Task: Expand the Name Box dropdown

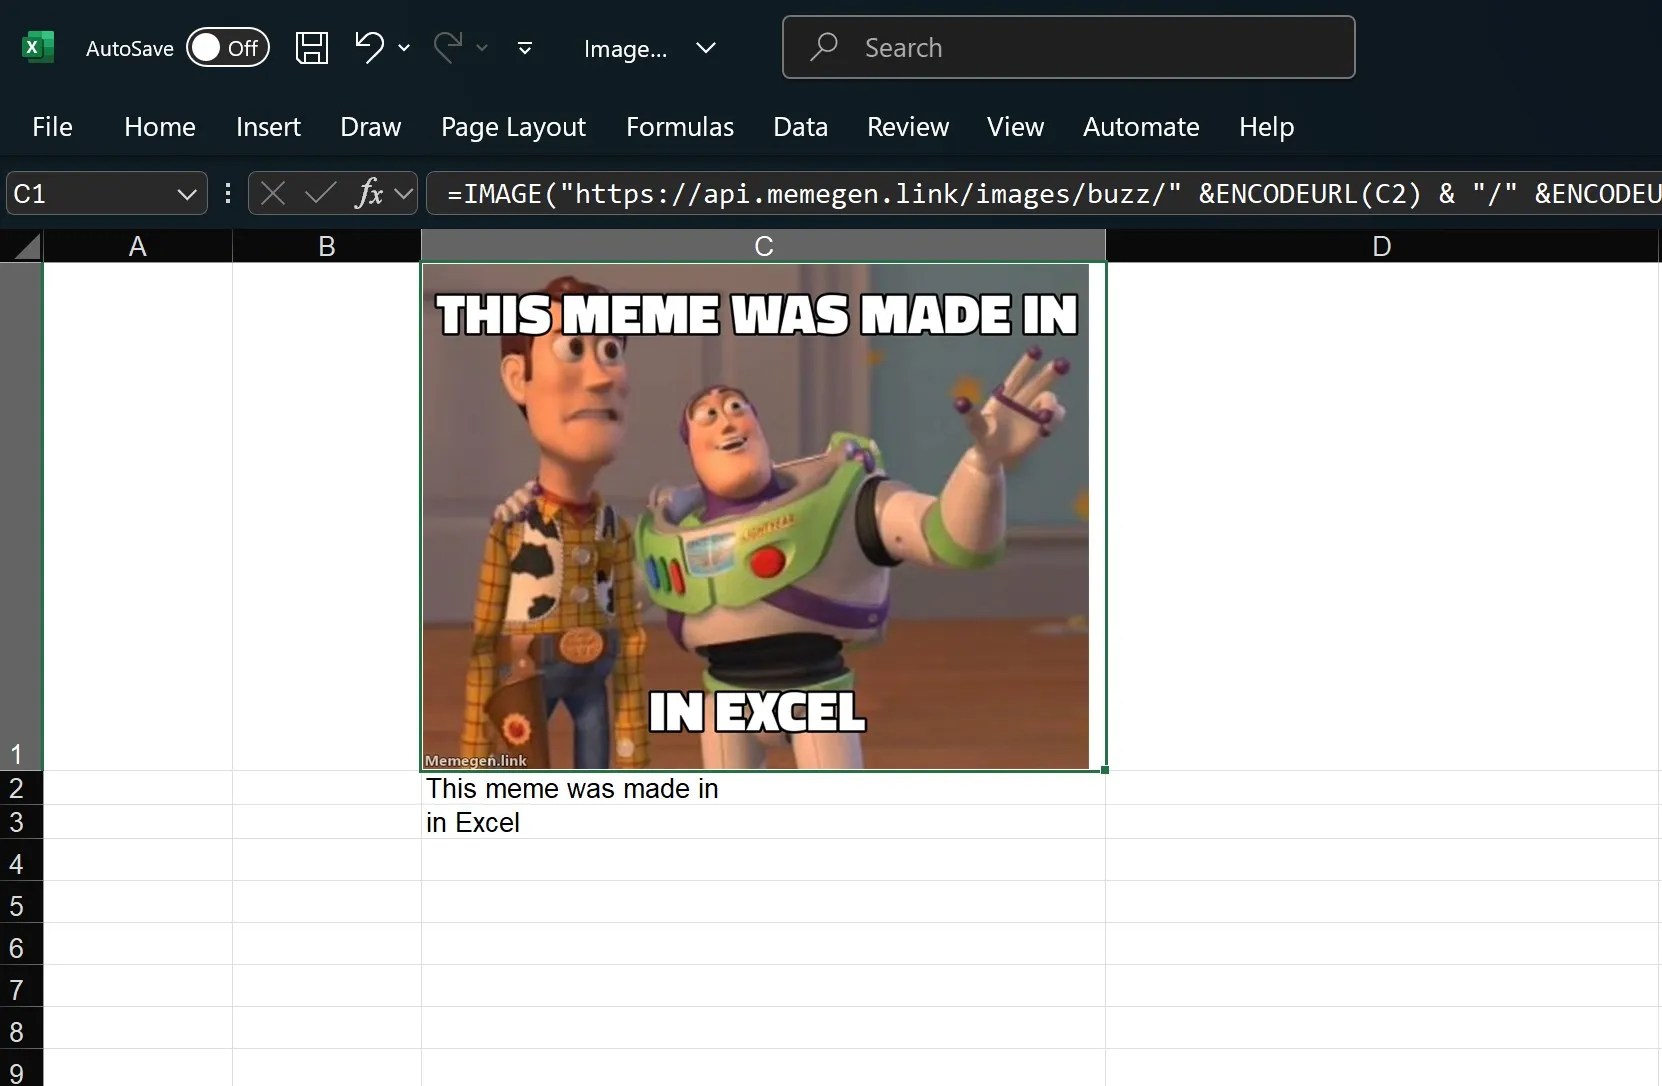Action: [x=186, y=194]
